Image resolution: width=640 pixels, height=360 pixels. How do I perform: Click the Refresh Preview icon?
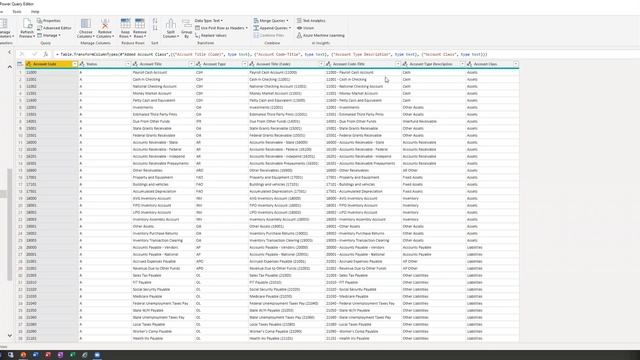click(27, 24)
